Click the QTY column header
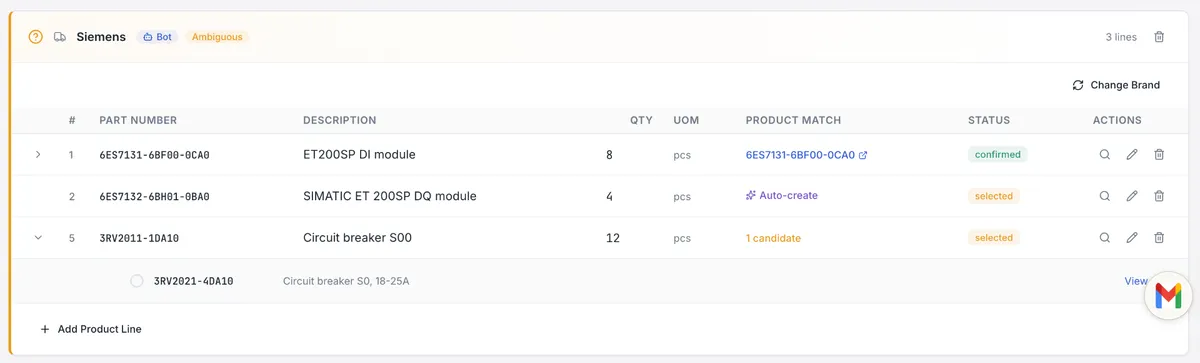Image resolution: width=1200 pixels, height=363 pixels. pyautogui.click(x=641, y=120)
